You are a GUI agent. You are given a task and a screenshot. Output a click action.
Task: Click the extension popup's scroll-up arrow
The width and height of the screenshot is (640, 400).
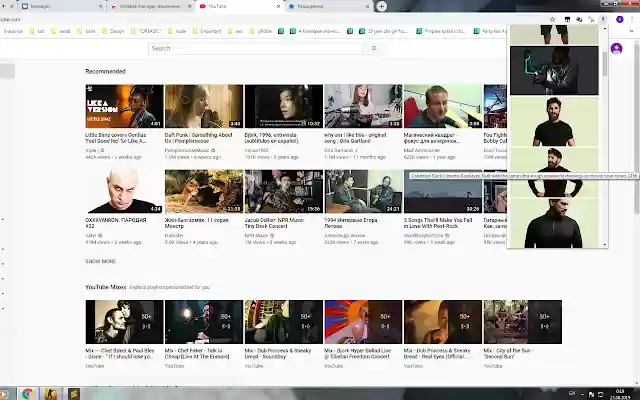point(605,28)
